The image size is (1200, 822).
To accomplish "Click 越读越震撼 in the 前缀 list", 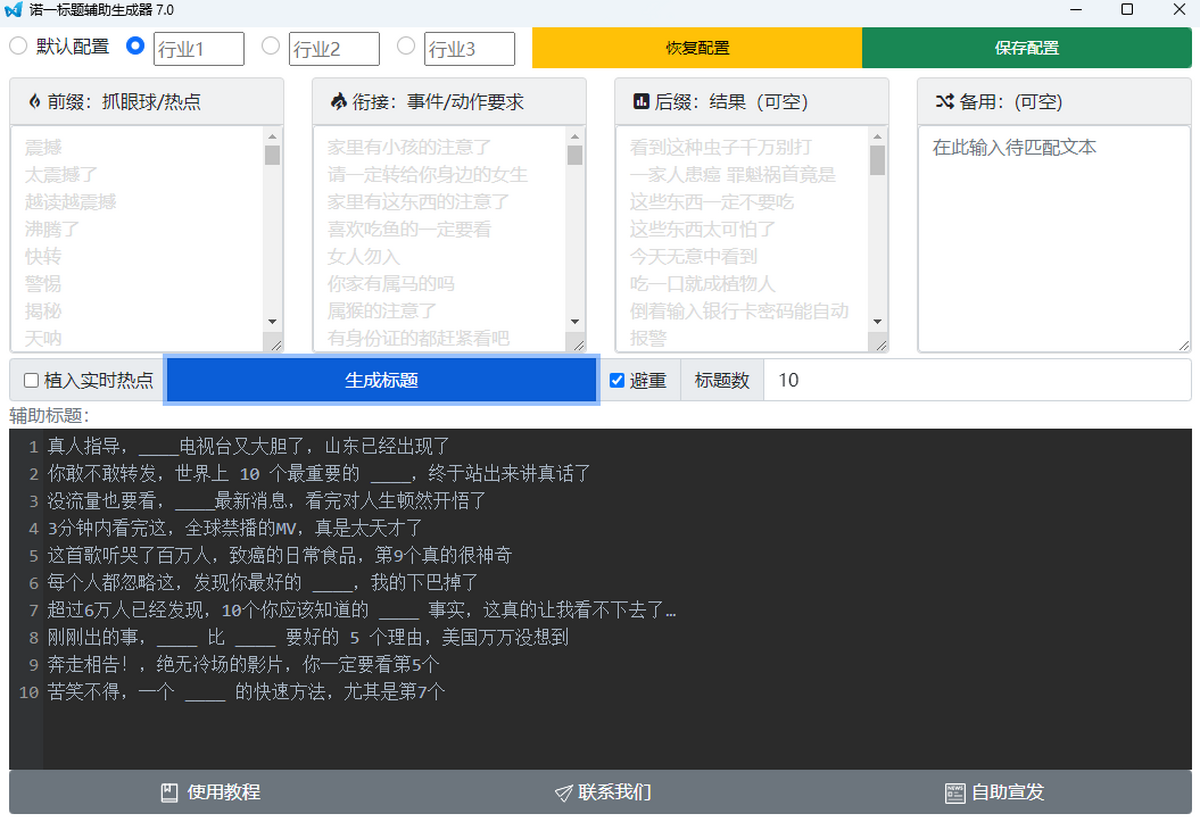I will [71, 202].
